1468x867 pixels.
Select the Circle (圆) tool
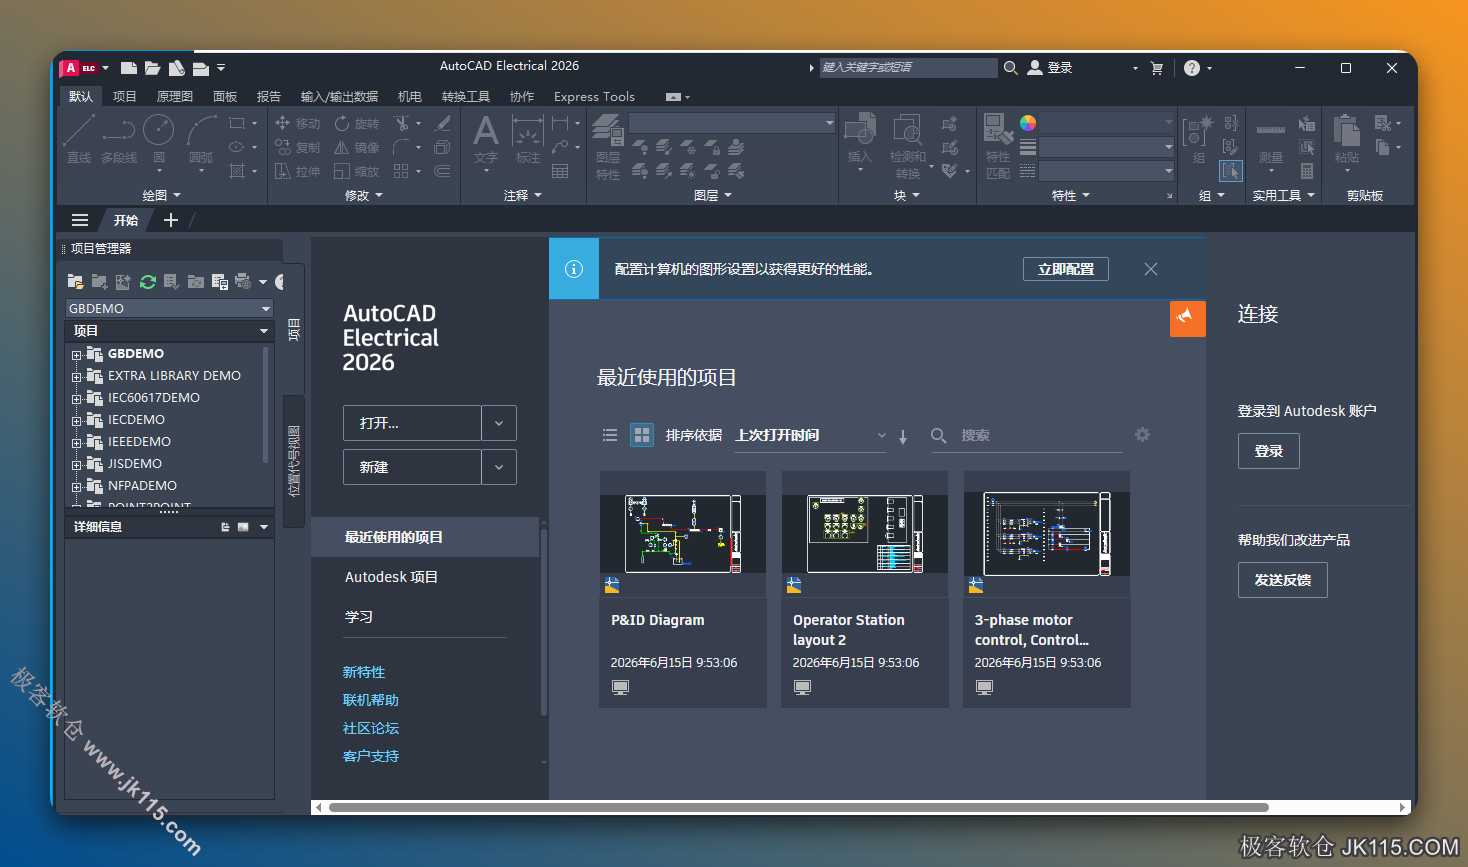[x=159, y=138]
